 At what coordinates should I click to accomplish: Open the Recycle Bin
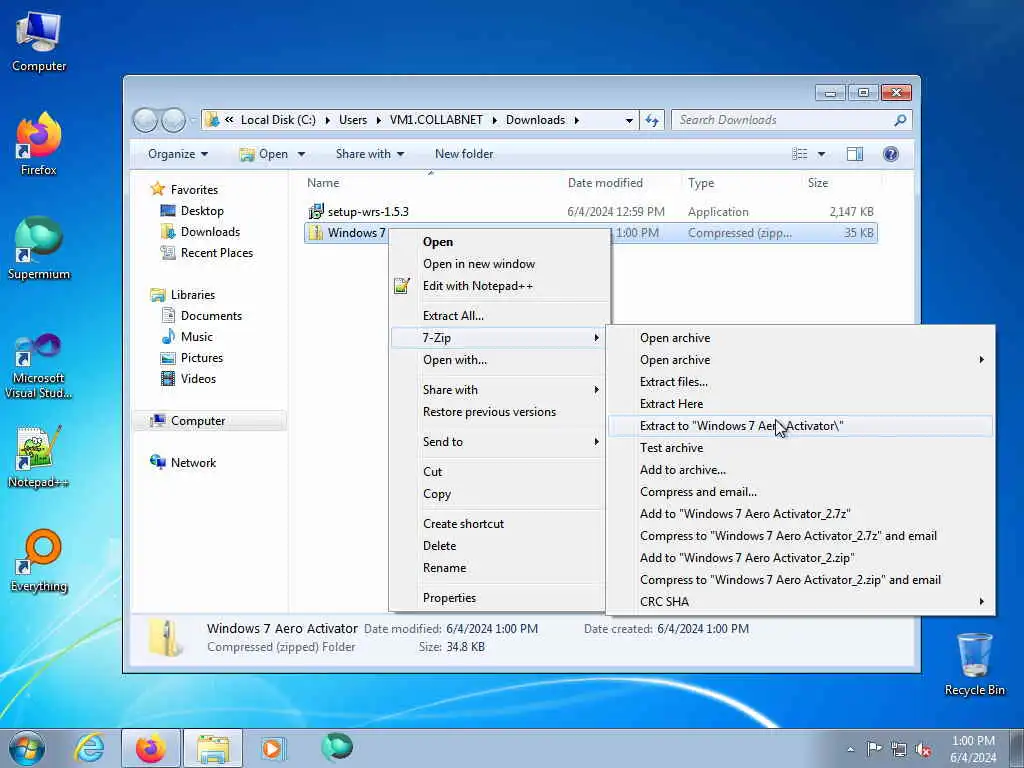pos(974,664)
